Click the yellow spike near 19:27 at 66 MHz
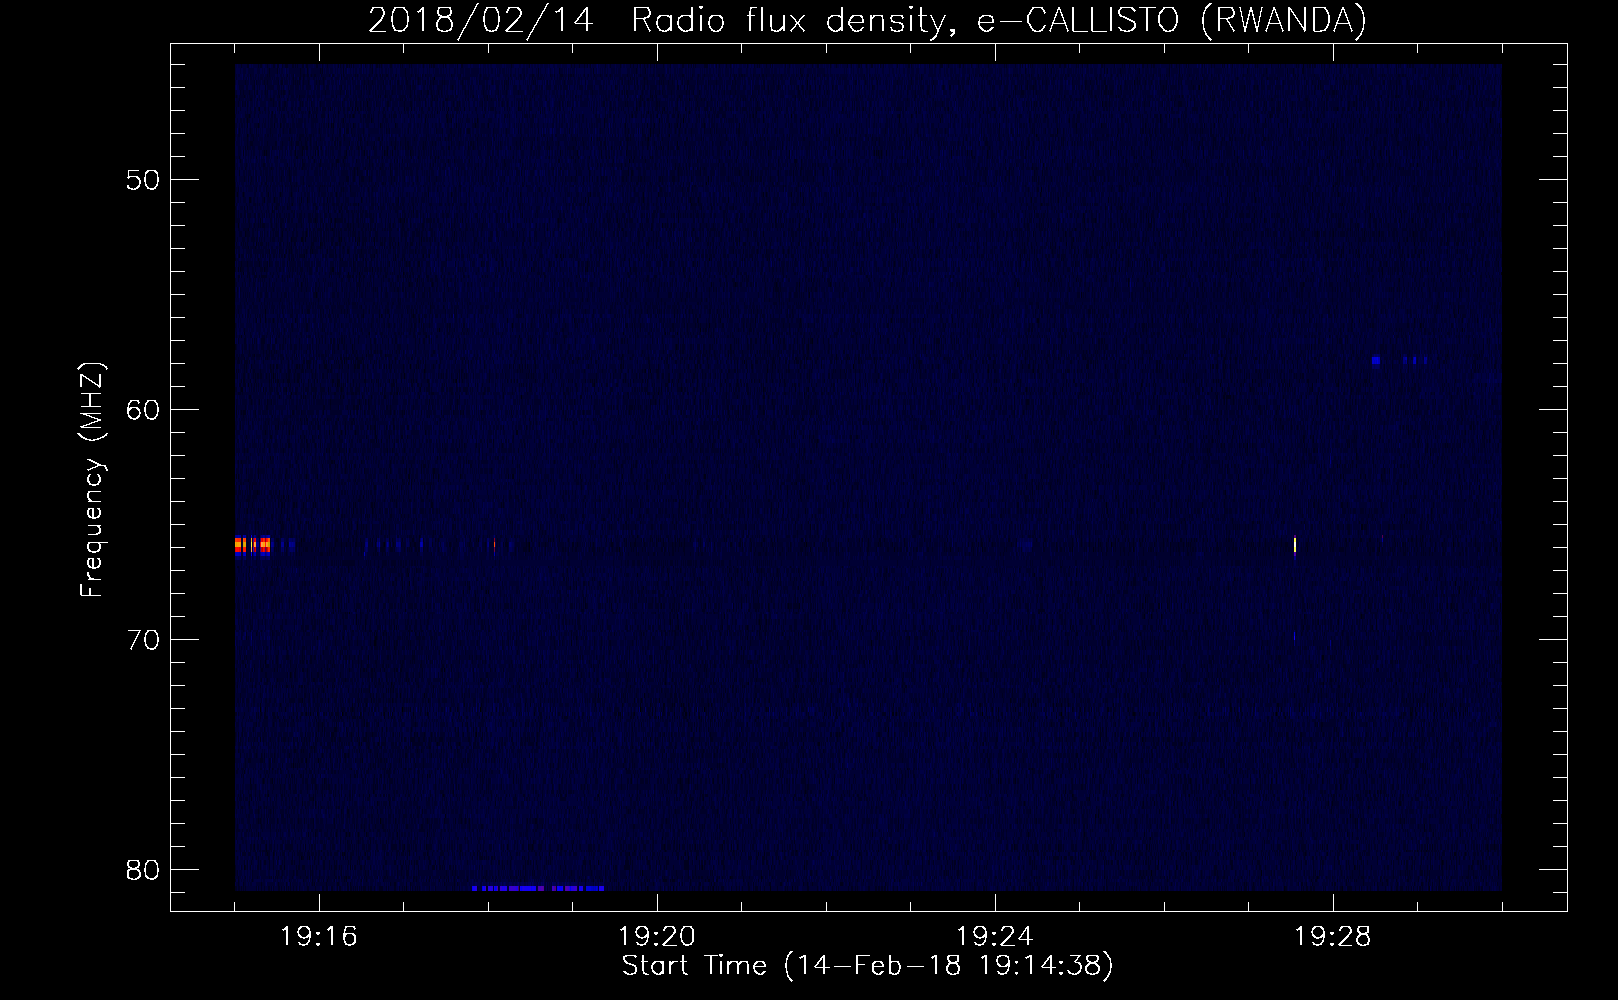Viewport: 1618px width, 1000px height. coord(1295,545)
